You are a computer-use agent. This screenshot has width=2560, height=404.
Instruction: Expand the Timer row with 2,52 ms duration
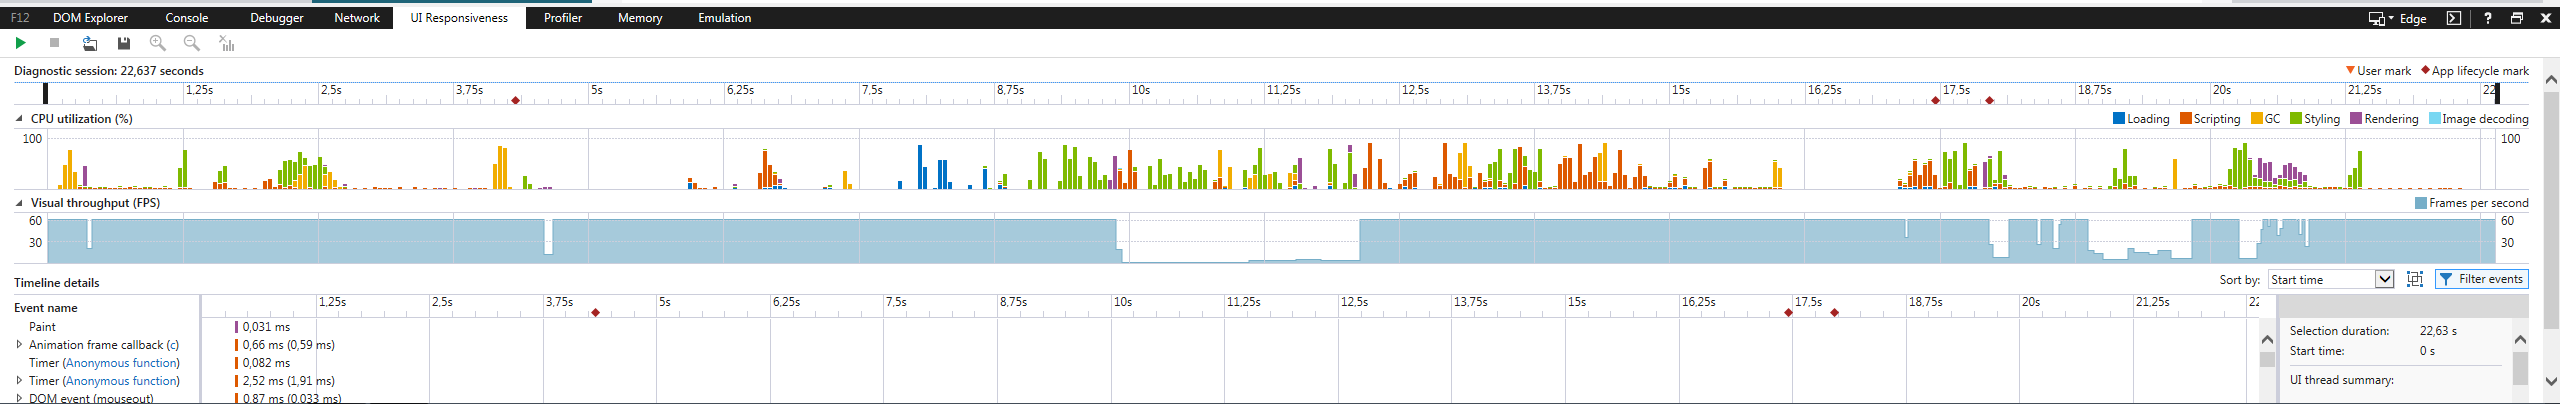coord(19,380)
